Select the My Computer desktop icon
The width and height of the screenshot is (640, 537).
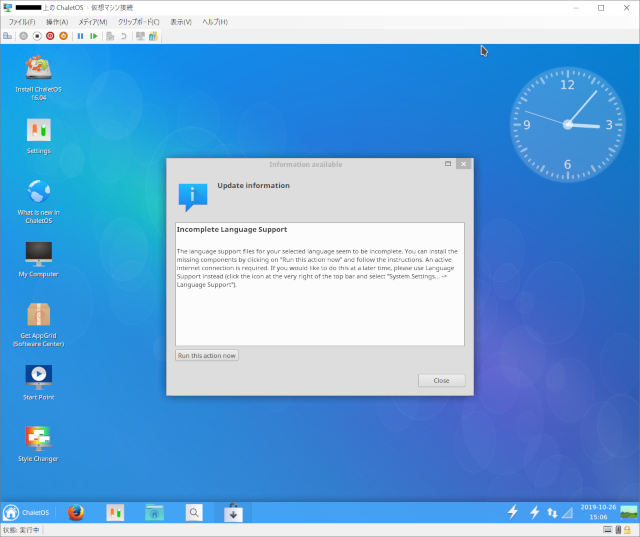39,260
